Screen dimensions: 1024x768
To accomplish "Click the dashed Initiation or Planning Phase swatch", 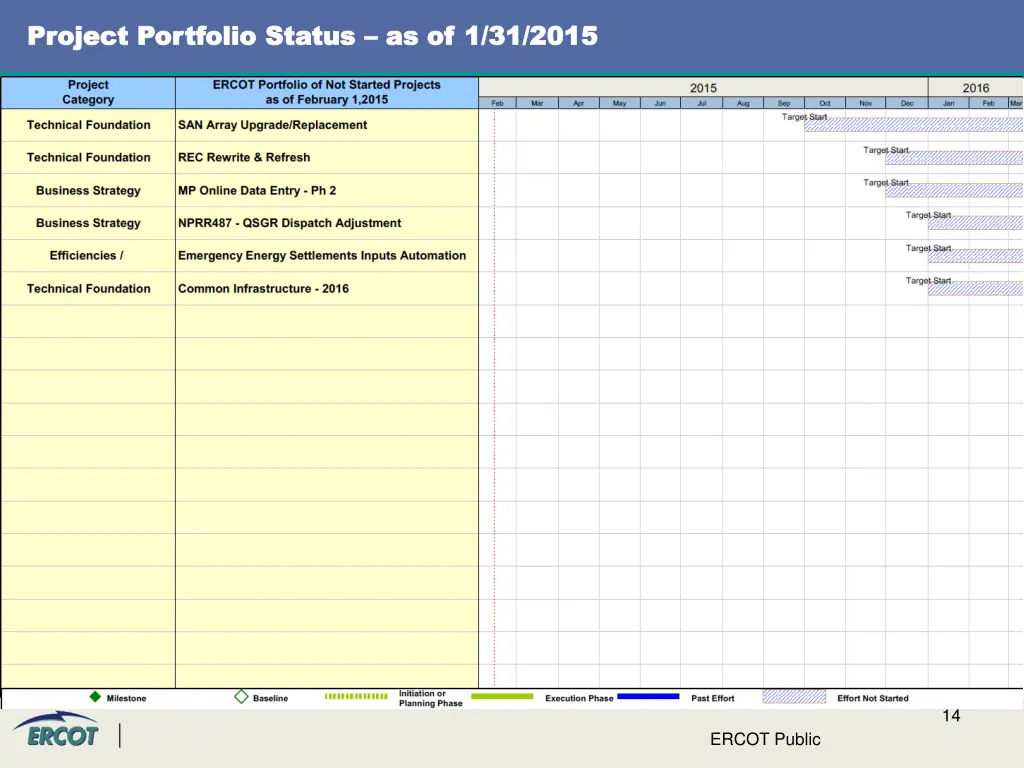I will [x=356, y=696].
